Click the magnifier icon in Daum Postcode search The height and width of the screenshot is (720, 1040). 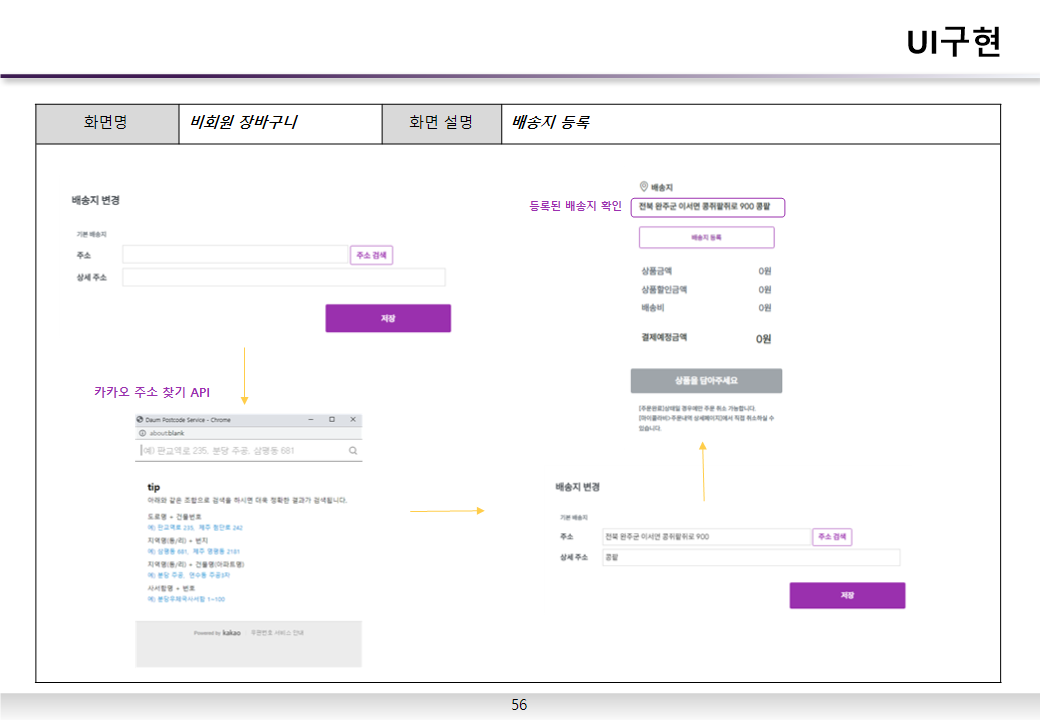point(353,451)
